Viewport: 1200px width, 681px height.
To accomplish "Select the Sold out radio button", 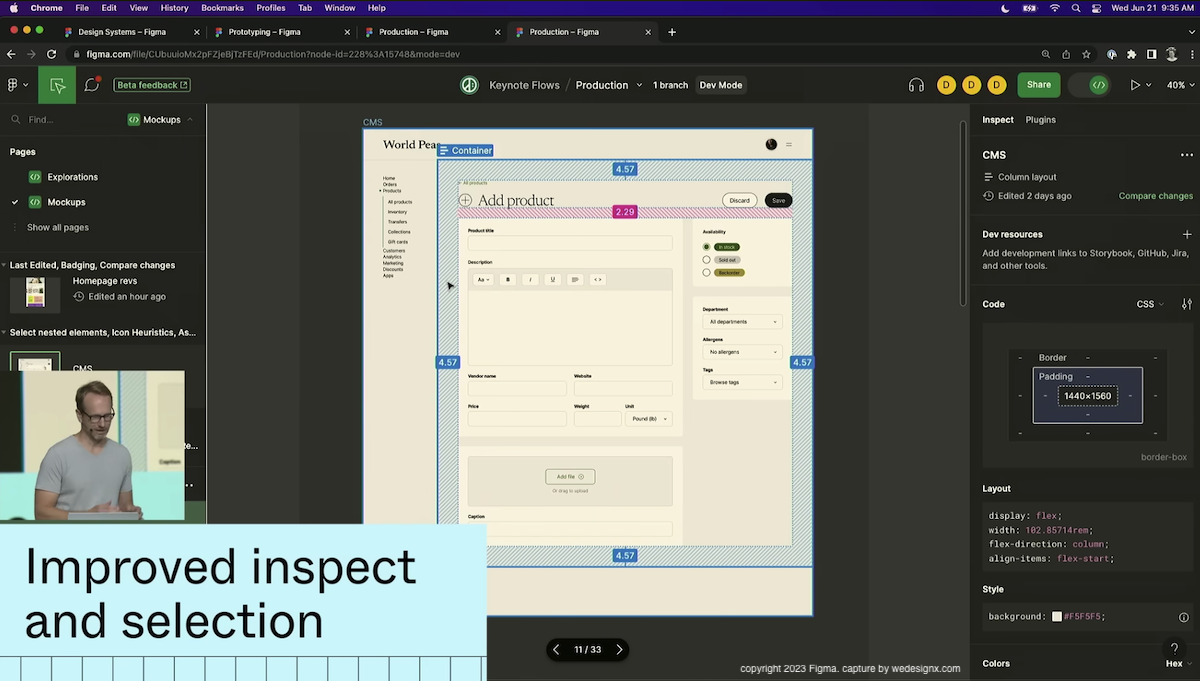I will point(707,261).
